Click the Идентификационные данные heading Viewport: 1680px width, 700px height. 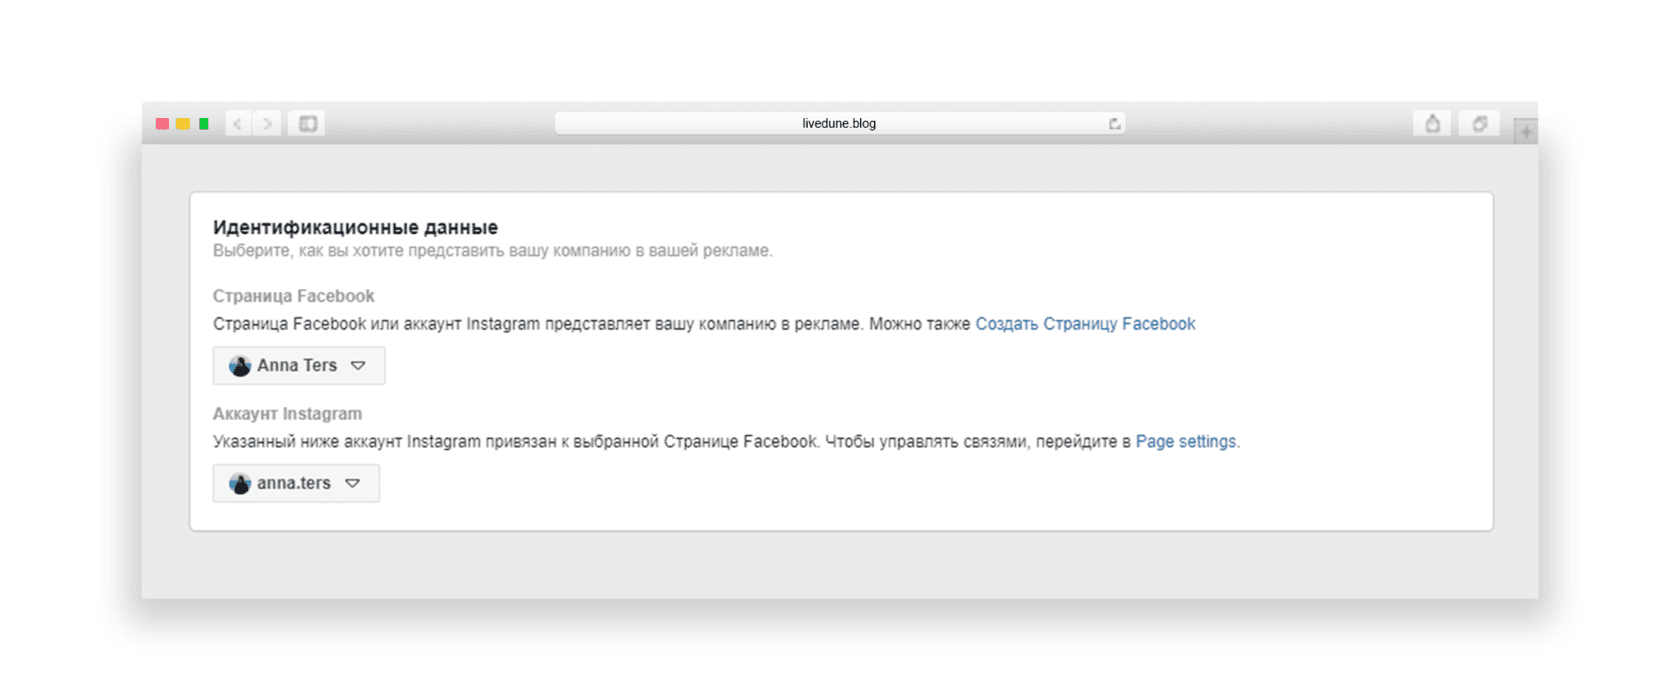coord(355,227)
